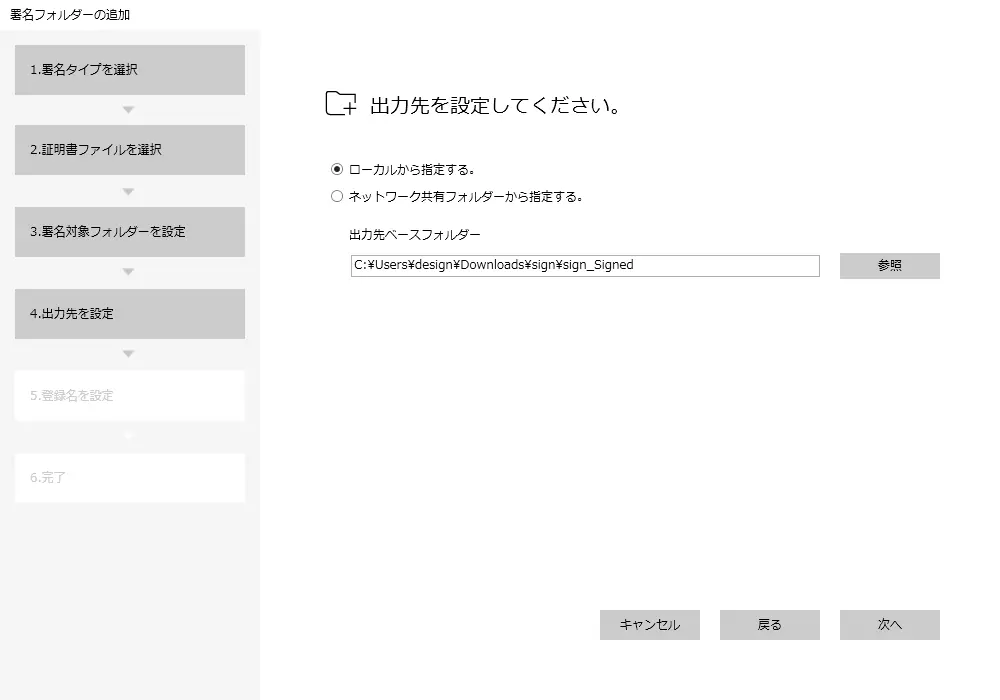Select the current step 4.出力先を設定
Screen dimensions: 1000x700
(x=130, y=314)
